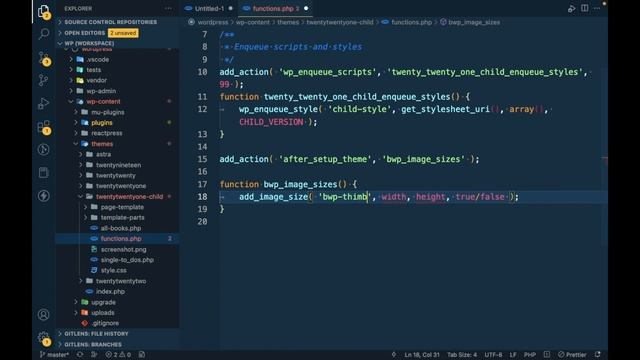
Task: Open the Search view in activity bar
Action: tap(44, 34)
